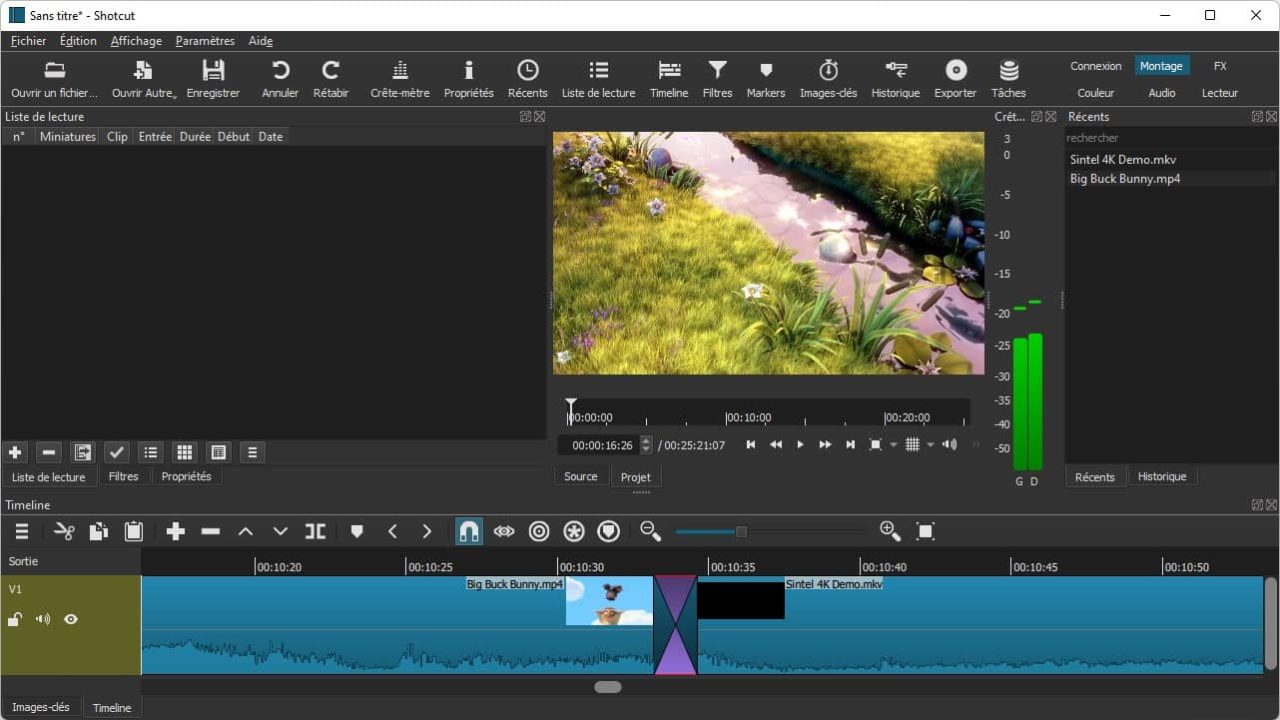
Task: Toggle ripple all tracks
Action: pyautogui.click(x=574, y=532)
